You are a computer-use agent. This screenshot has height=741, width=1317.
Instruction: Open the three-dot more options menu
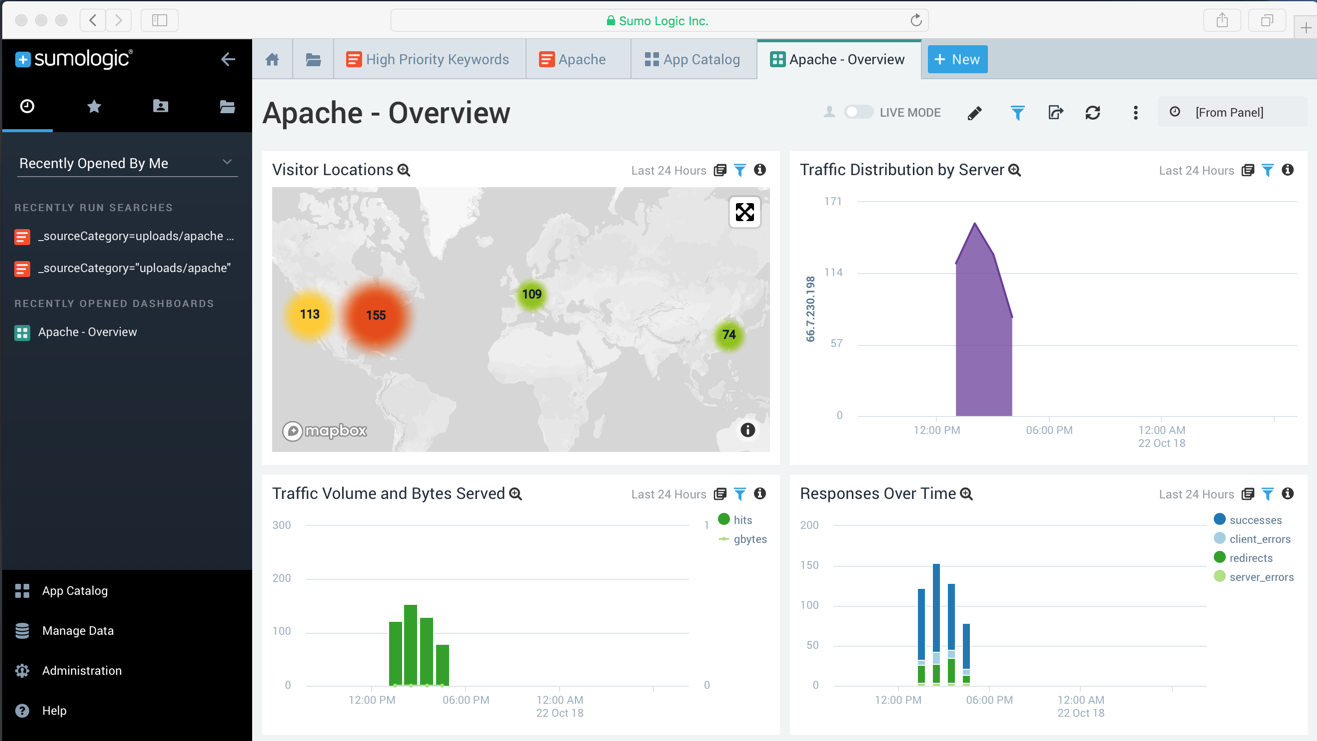coord(1135,113)
